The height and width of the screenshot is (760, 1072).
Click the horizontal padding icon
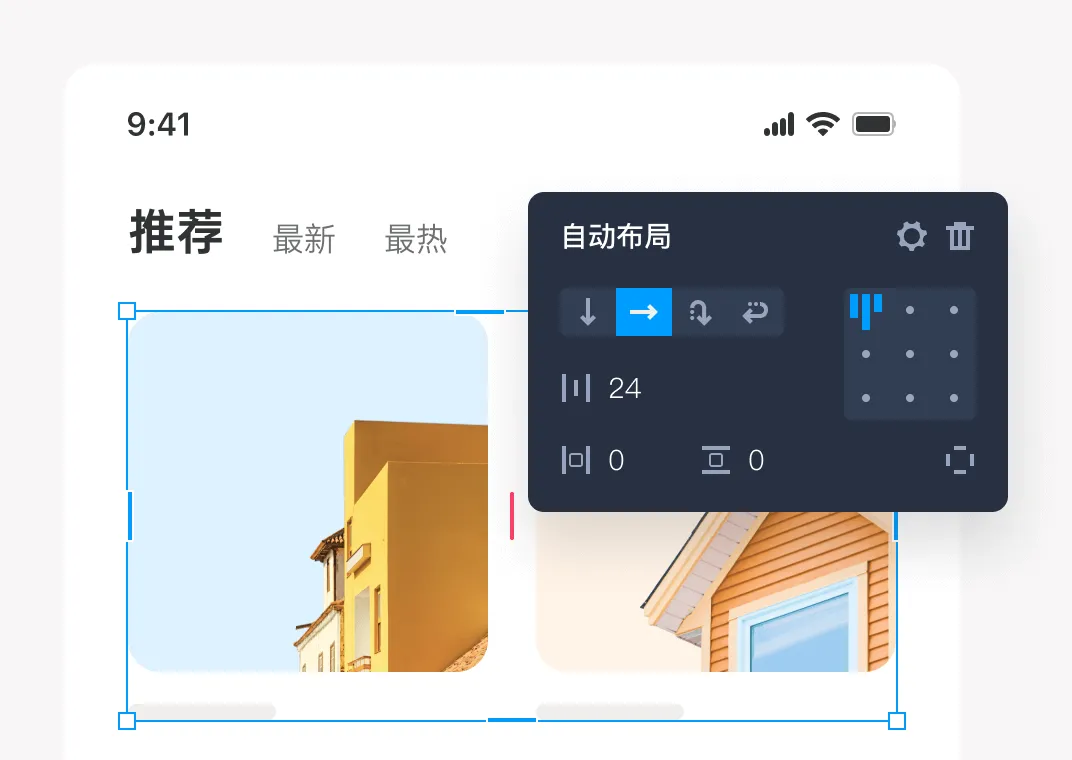pyautogui.click(x=576, y=460)
